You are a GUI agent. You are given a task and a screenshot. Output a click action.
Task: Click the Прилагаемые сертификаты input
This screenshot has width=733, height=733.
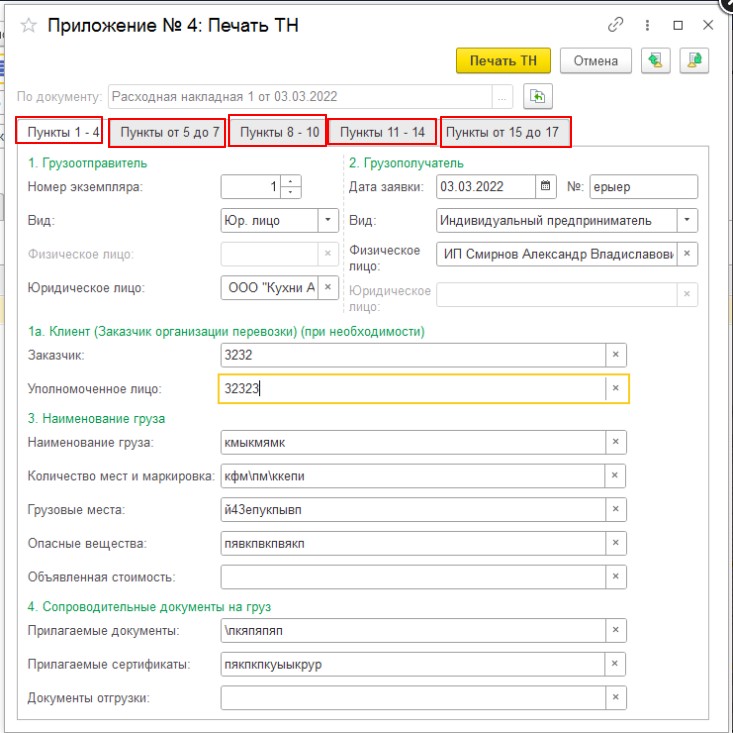point(413,664)
